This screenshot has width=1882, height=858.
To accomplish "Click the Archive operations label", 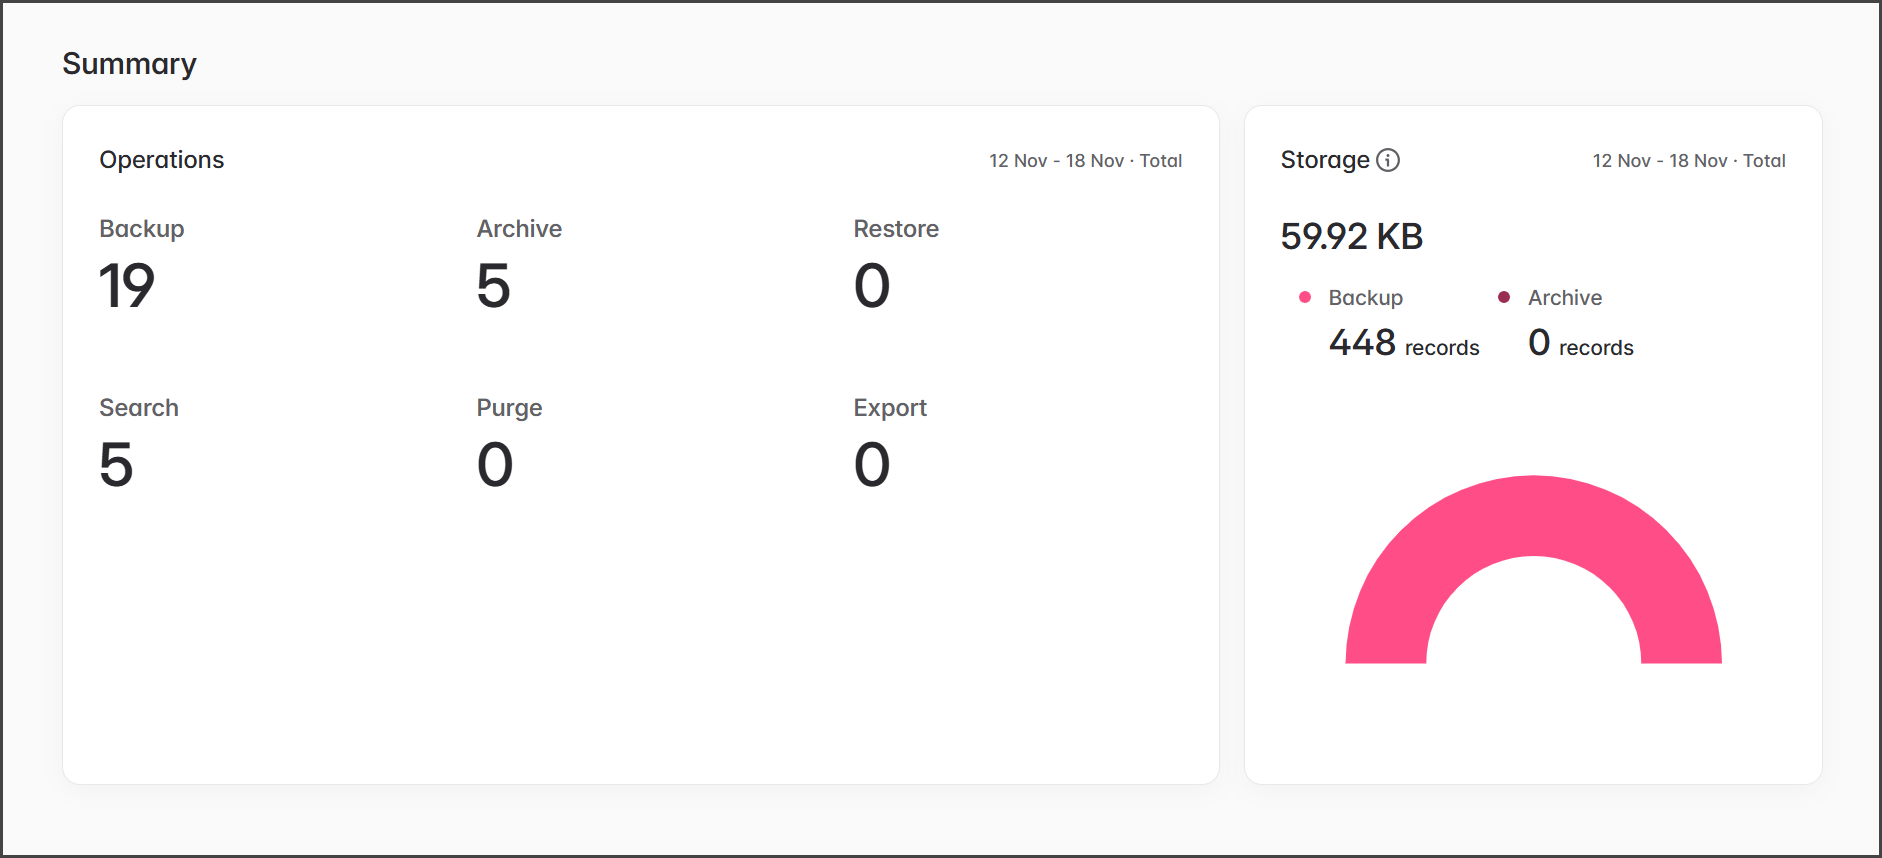I will (519, 229).
